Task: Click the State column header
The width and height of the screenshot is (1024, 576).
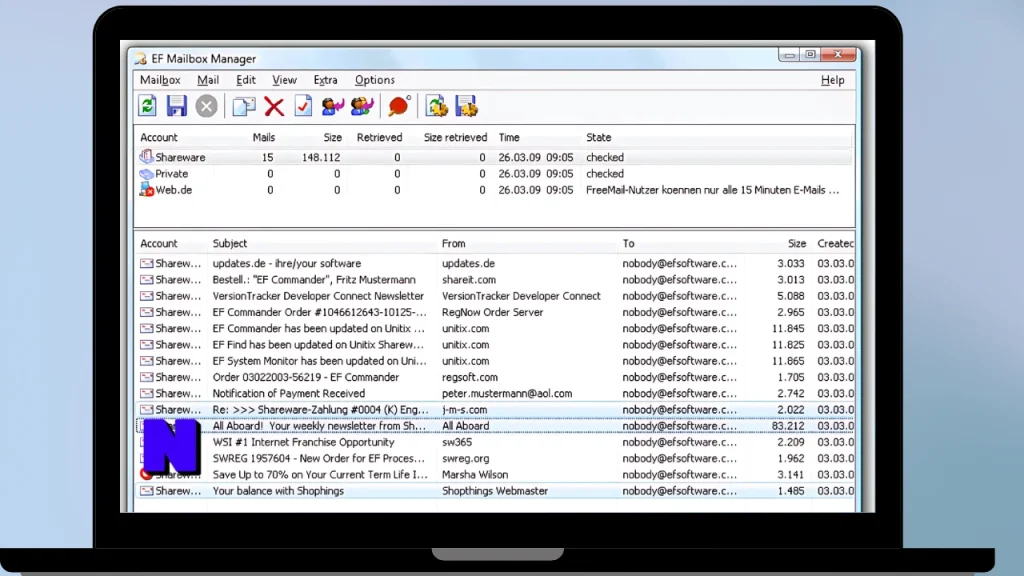Action: click(x=599, y=137)
